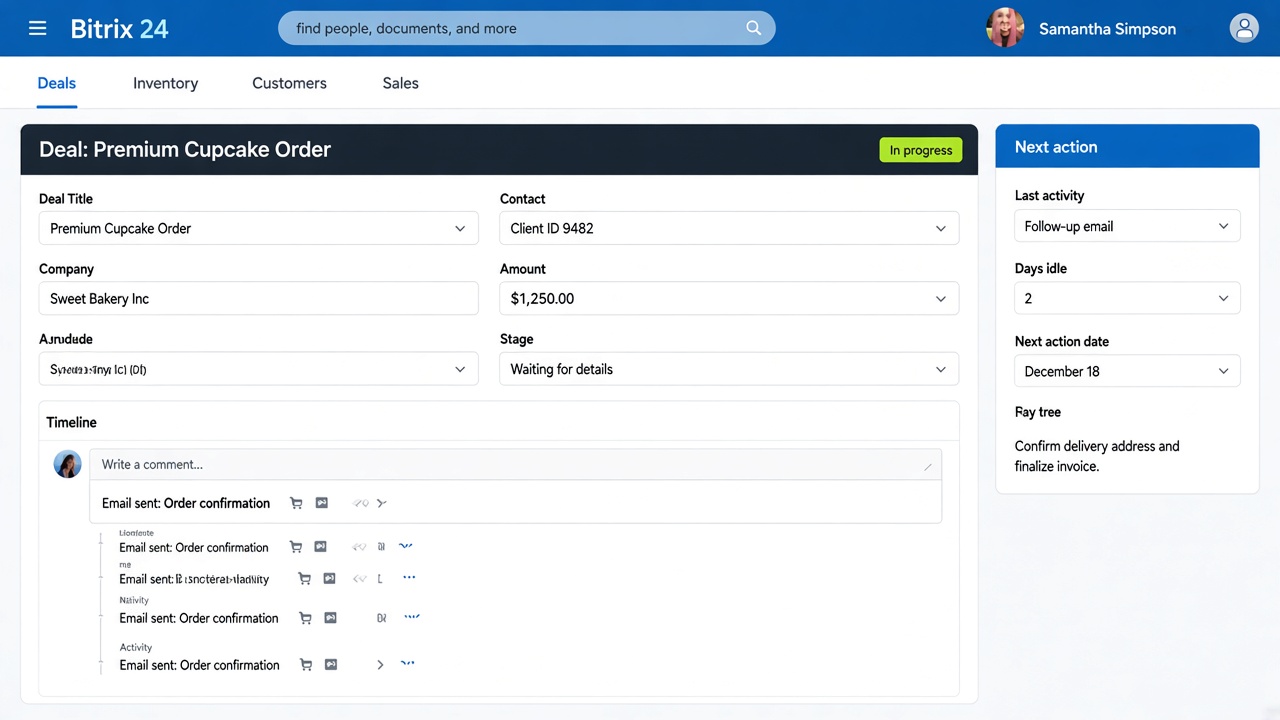1280x720 pixels.
Task: Open the Contact dropdown showing Client ID 9482
Action: tap(729, 228)
